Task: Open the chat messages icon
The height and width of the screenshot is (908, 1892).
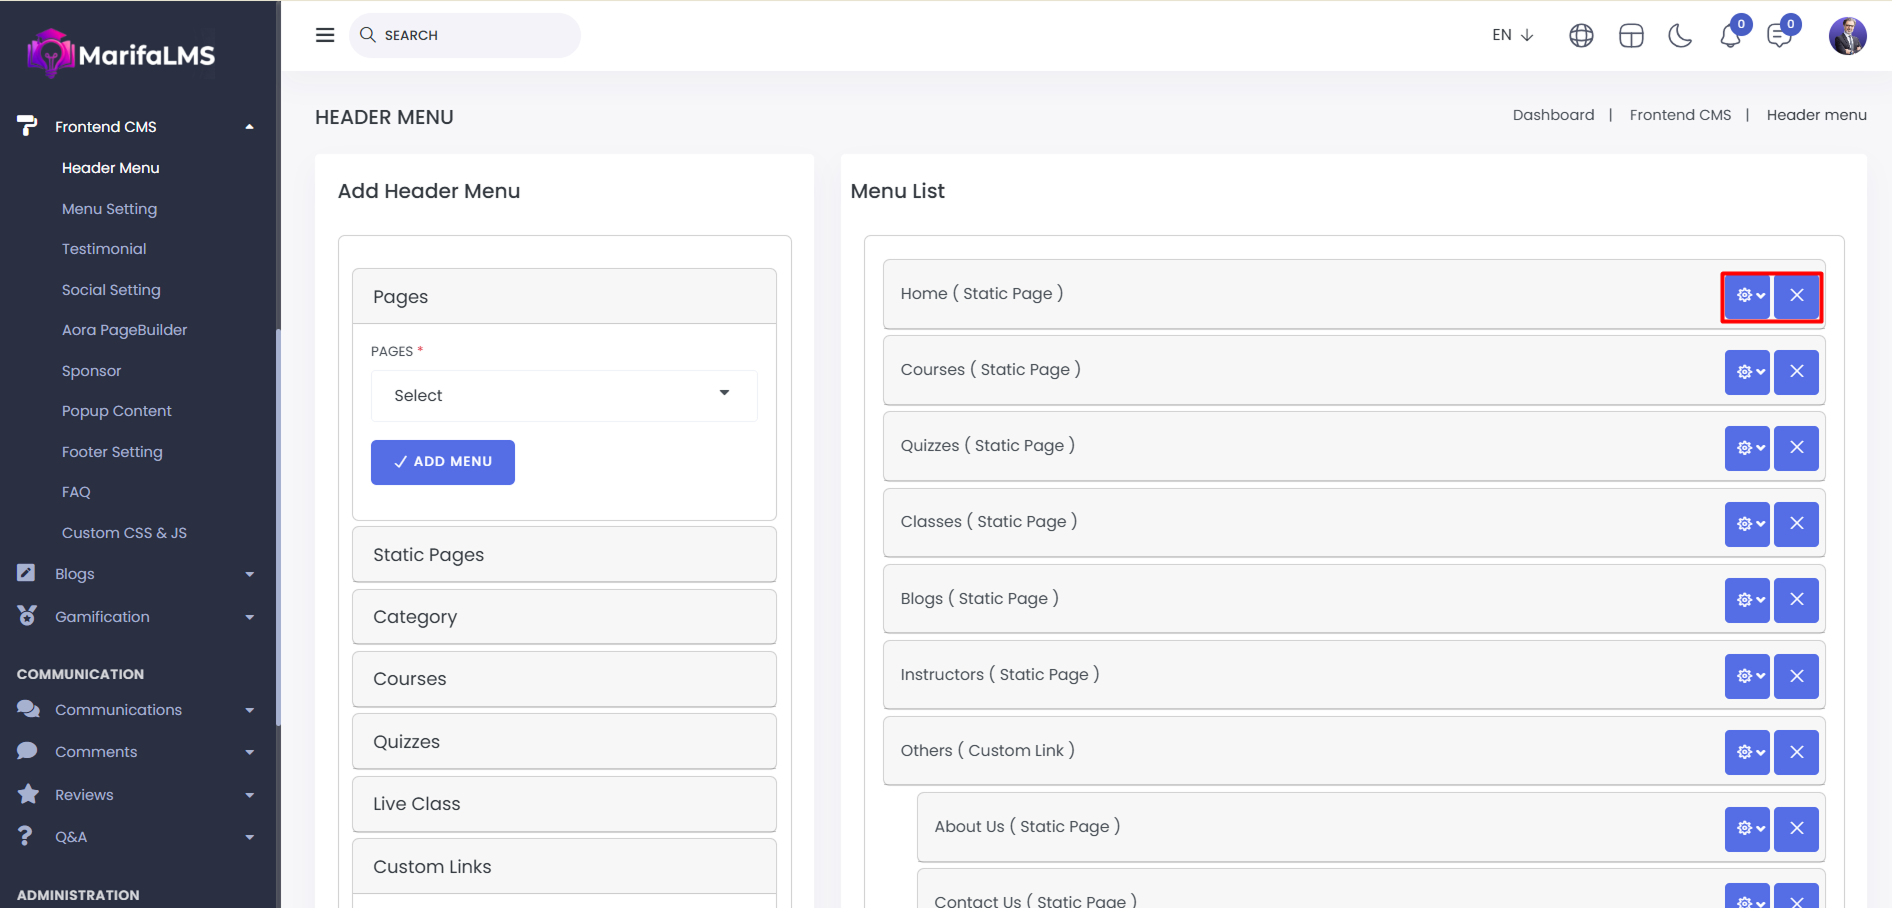Action: [1779, 36]
